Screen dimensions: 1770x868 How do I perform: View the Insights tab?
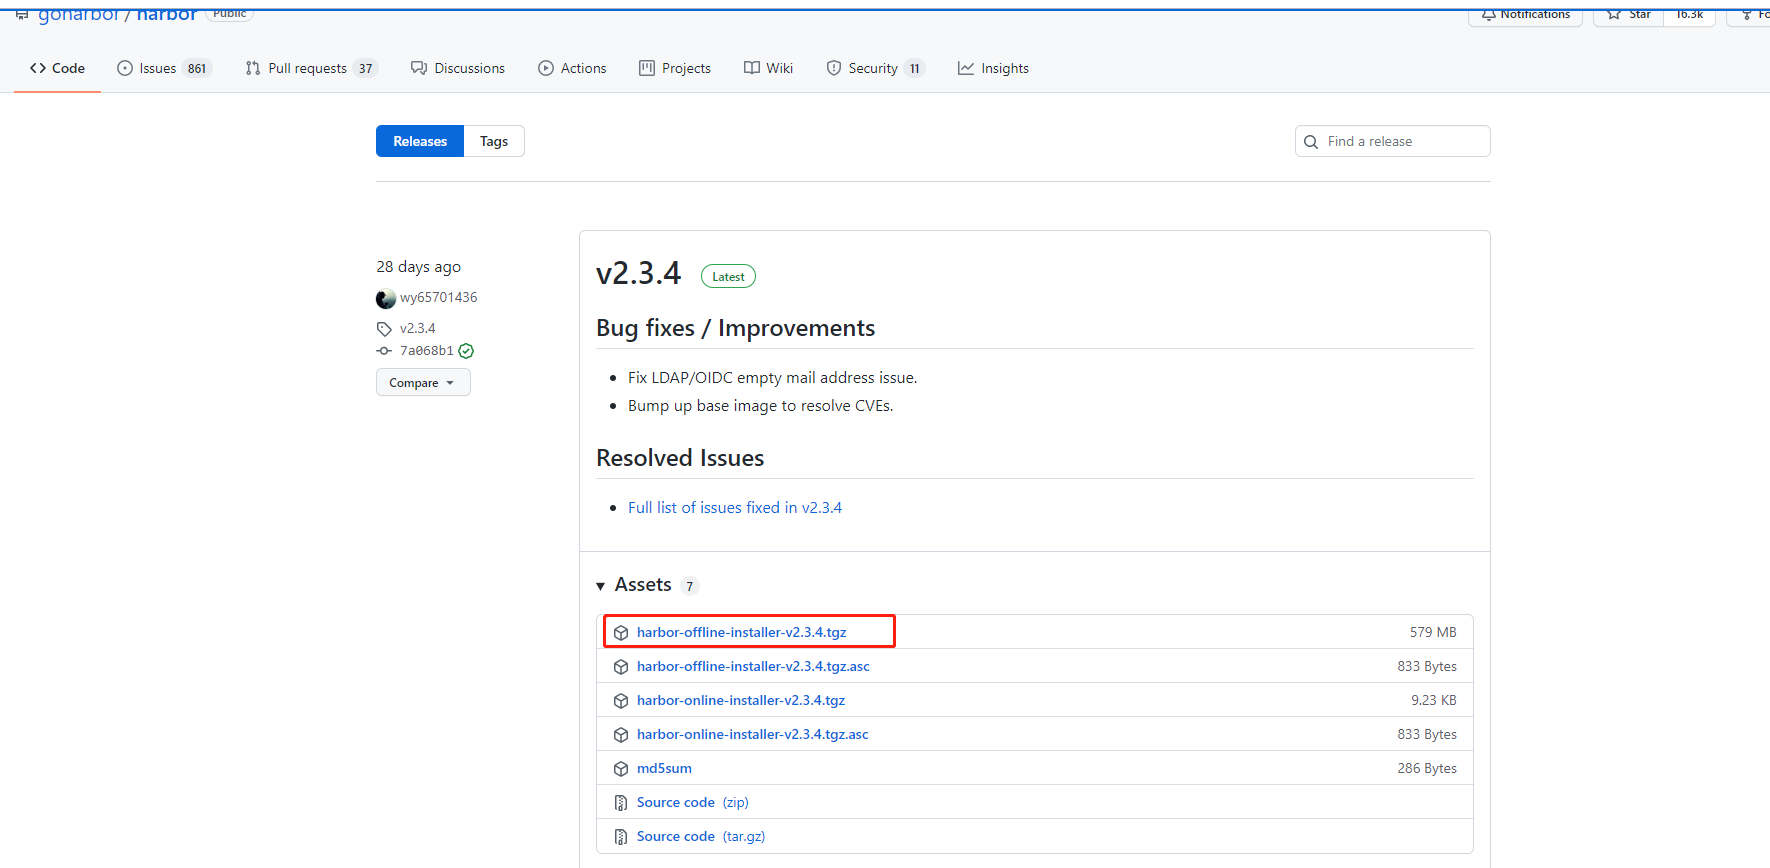(993, 68)
